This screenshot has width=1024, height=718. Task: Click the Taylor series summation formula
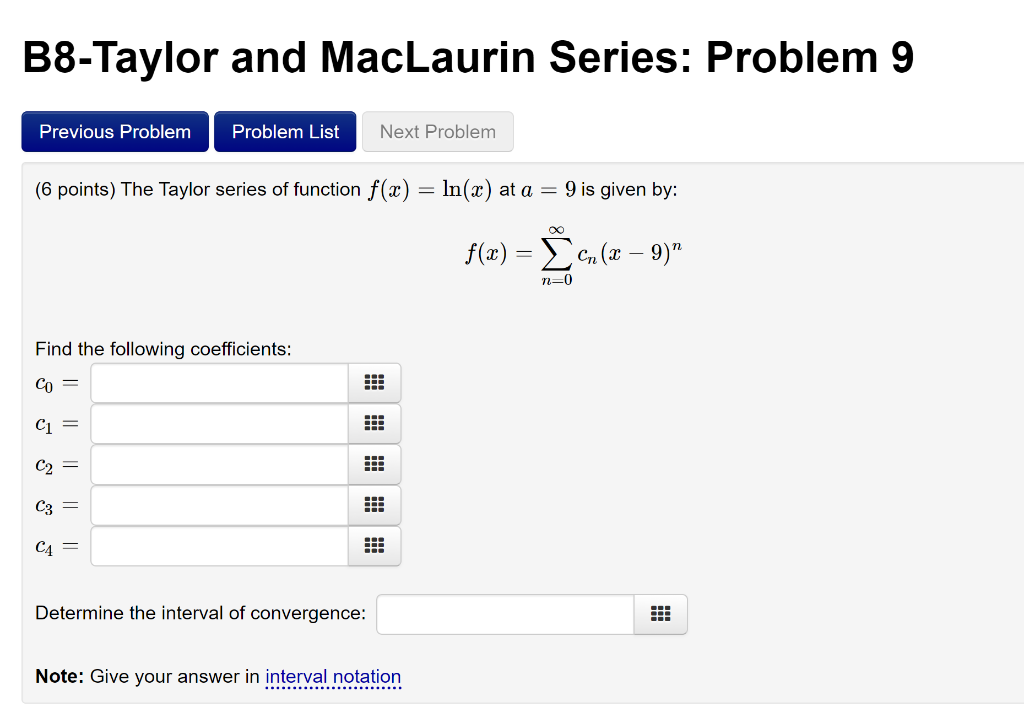[573, 255]
